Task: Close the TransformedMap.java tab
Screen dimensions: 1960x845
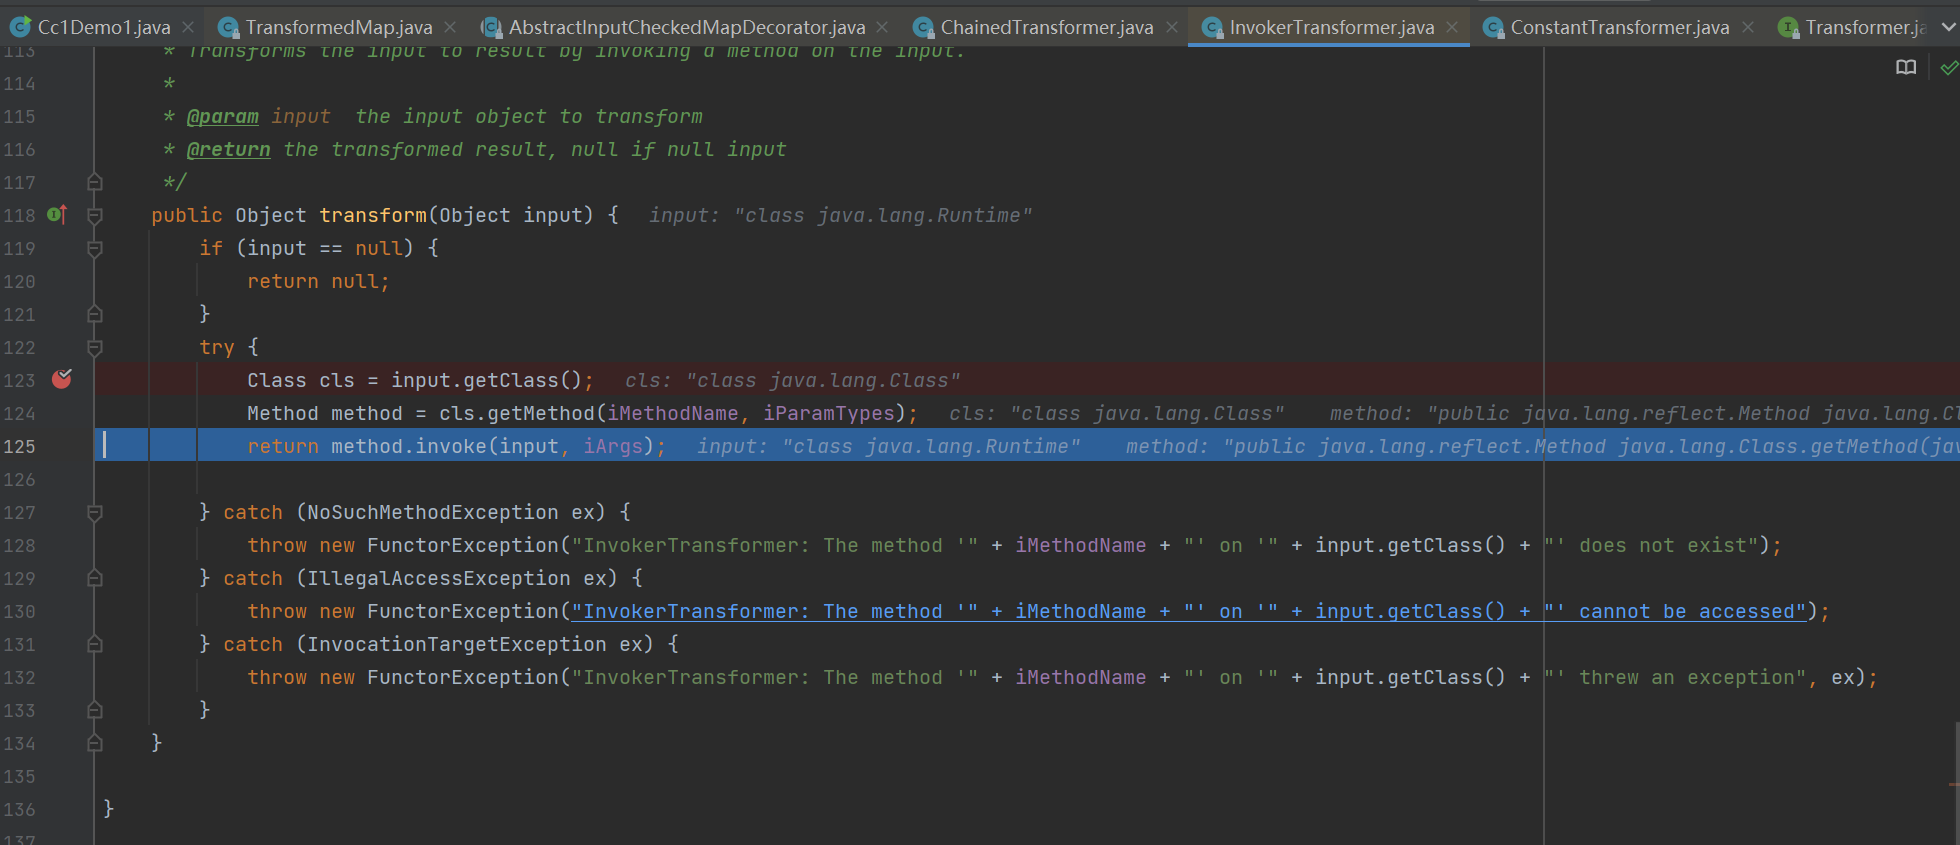Action: (x=450, y=27)
